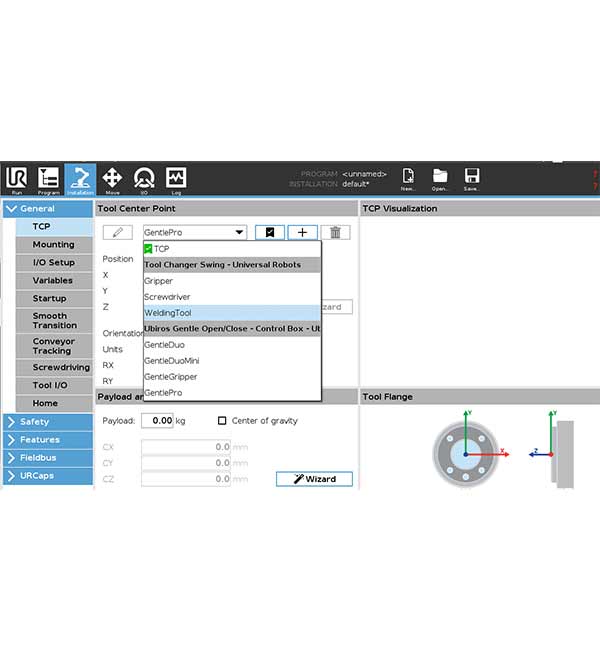The image size is (600, 650).
Task: Expand the URCaps section
Action: tap(48, 475)
